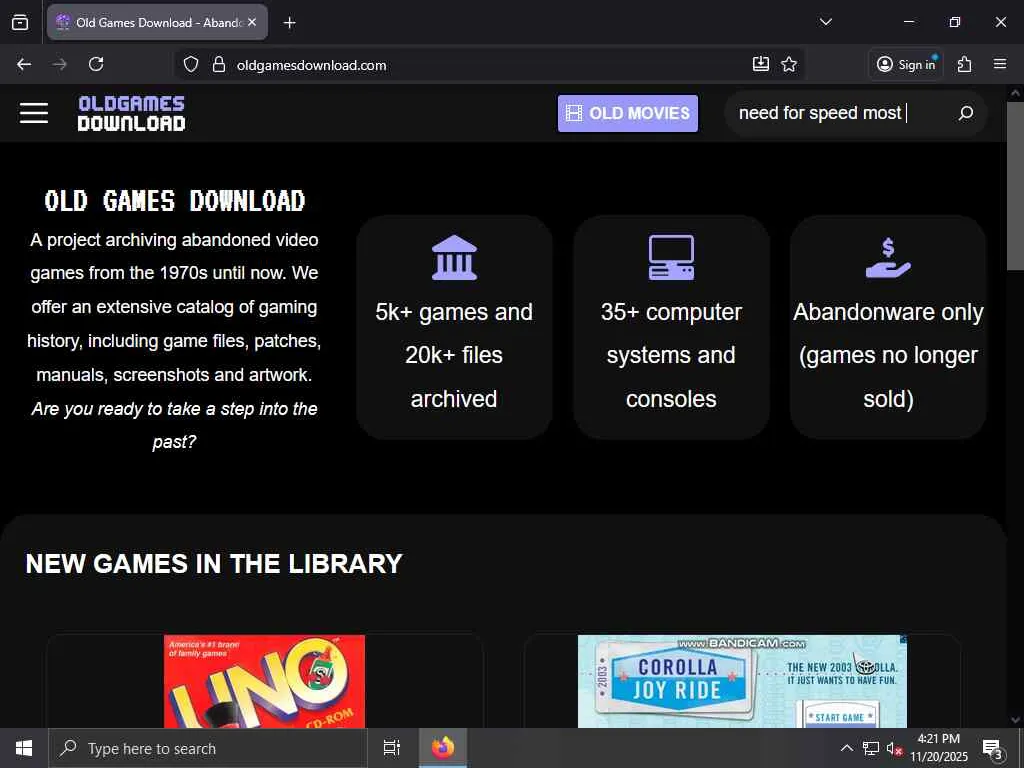View site security padlock info
The width and height of the screenshot is (1024, 768).
[219, 64]
